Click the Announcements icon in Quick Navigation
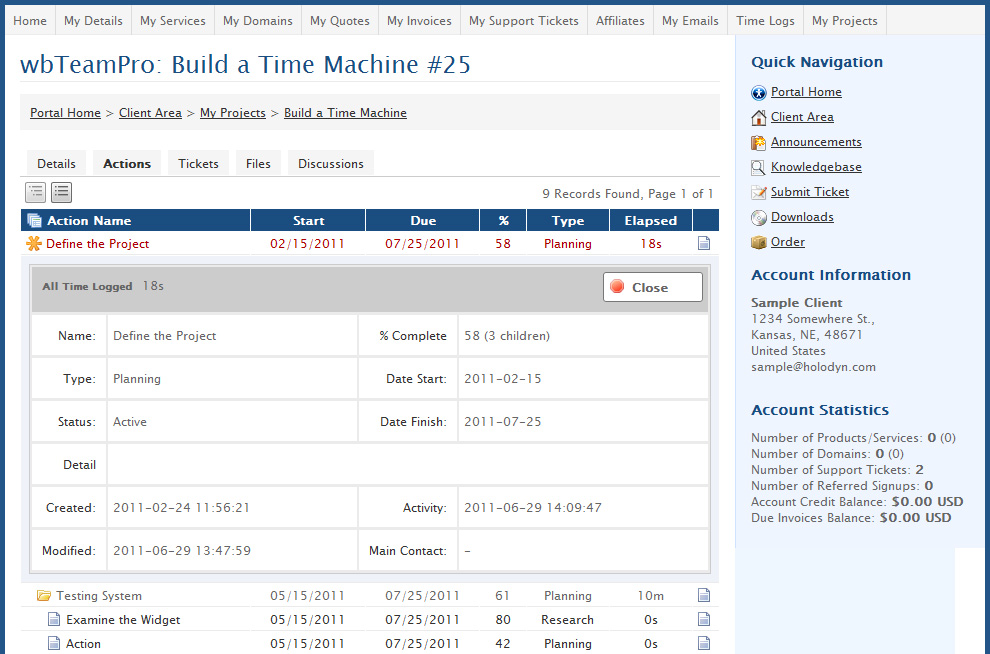The image size is (990, 654). [x=759, y=142]
